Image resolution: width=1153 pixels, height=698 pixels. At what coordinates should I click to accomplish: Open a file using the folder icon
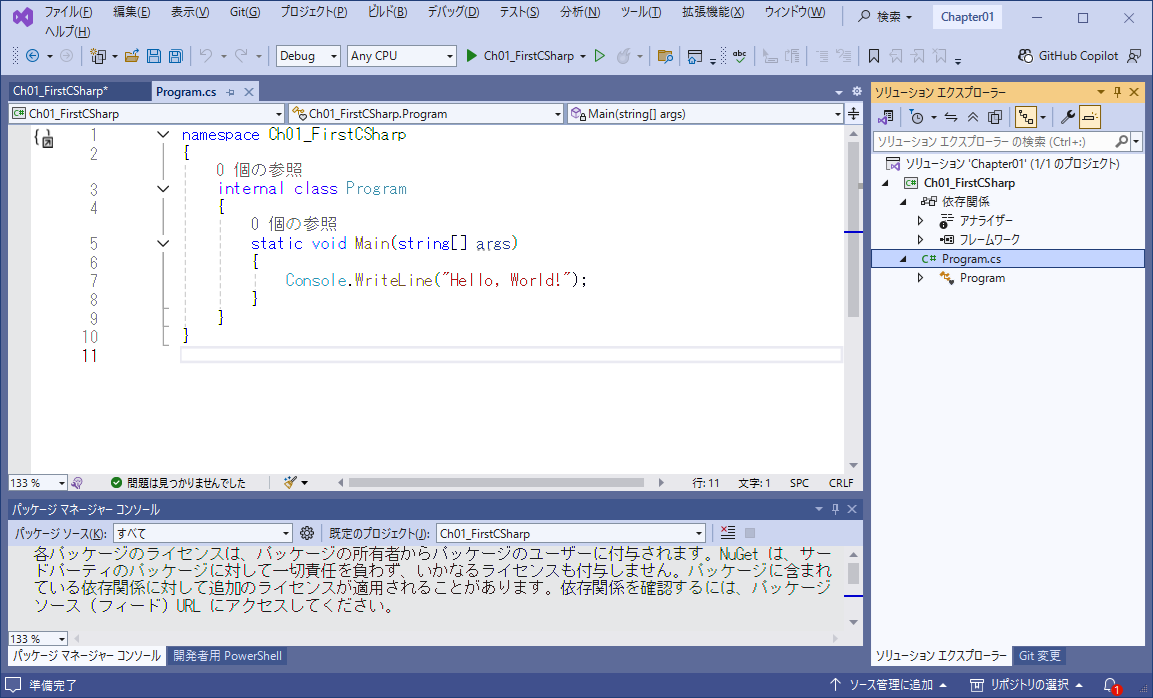(132, 56)
